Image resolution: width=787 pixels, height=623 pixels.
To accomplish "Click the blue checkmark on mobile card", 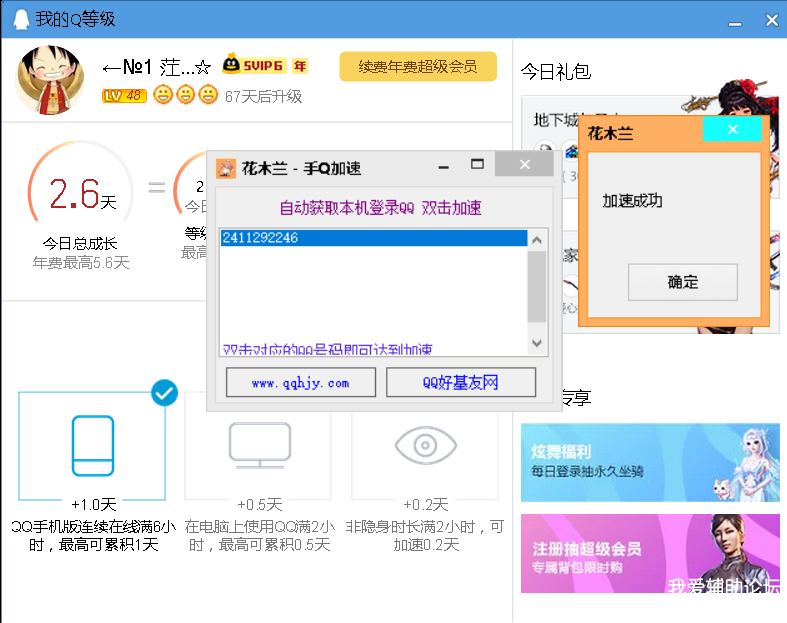I will click(164, 393).
